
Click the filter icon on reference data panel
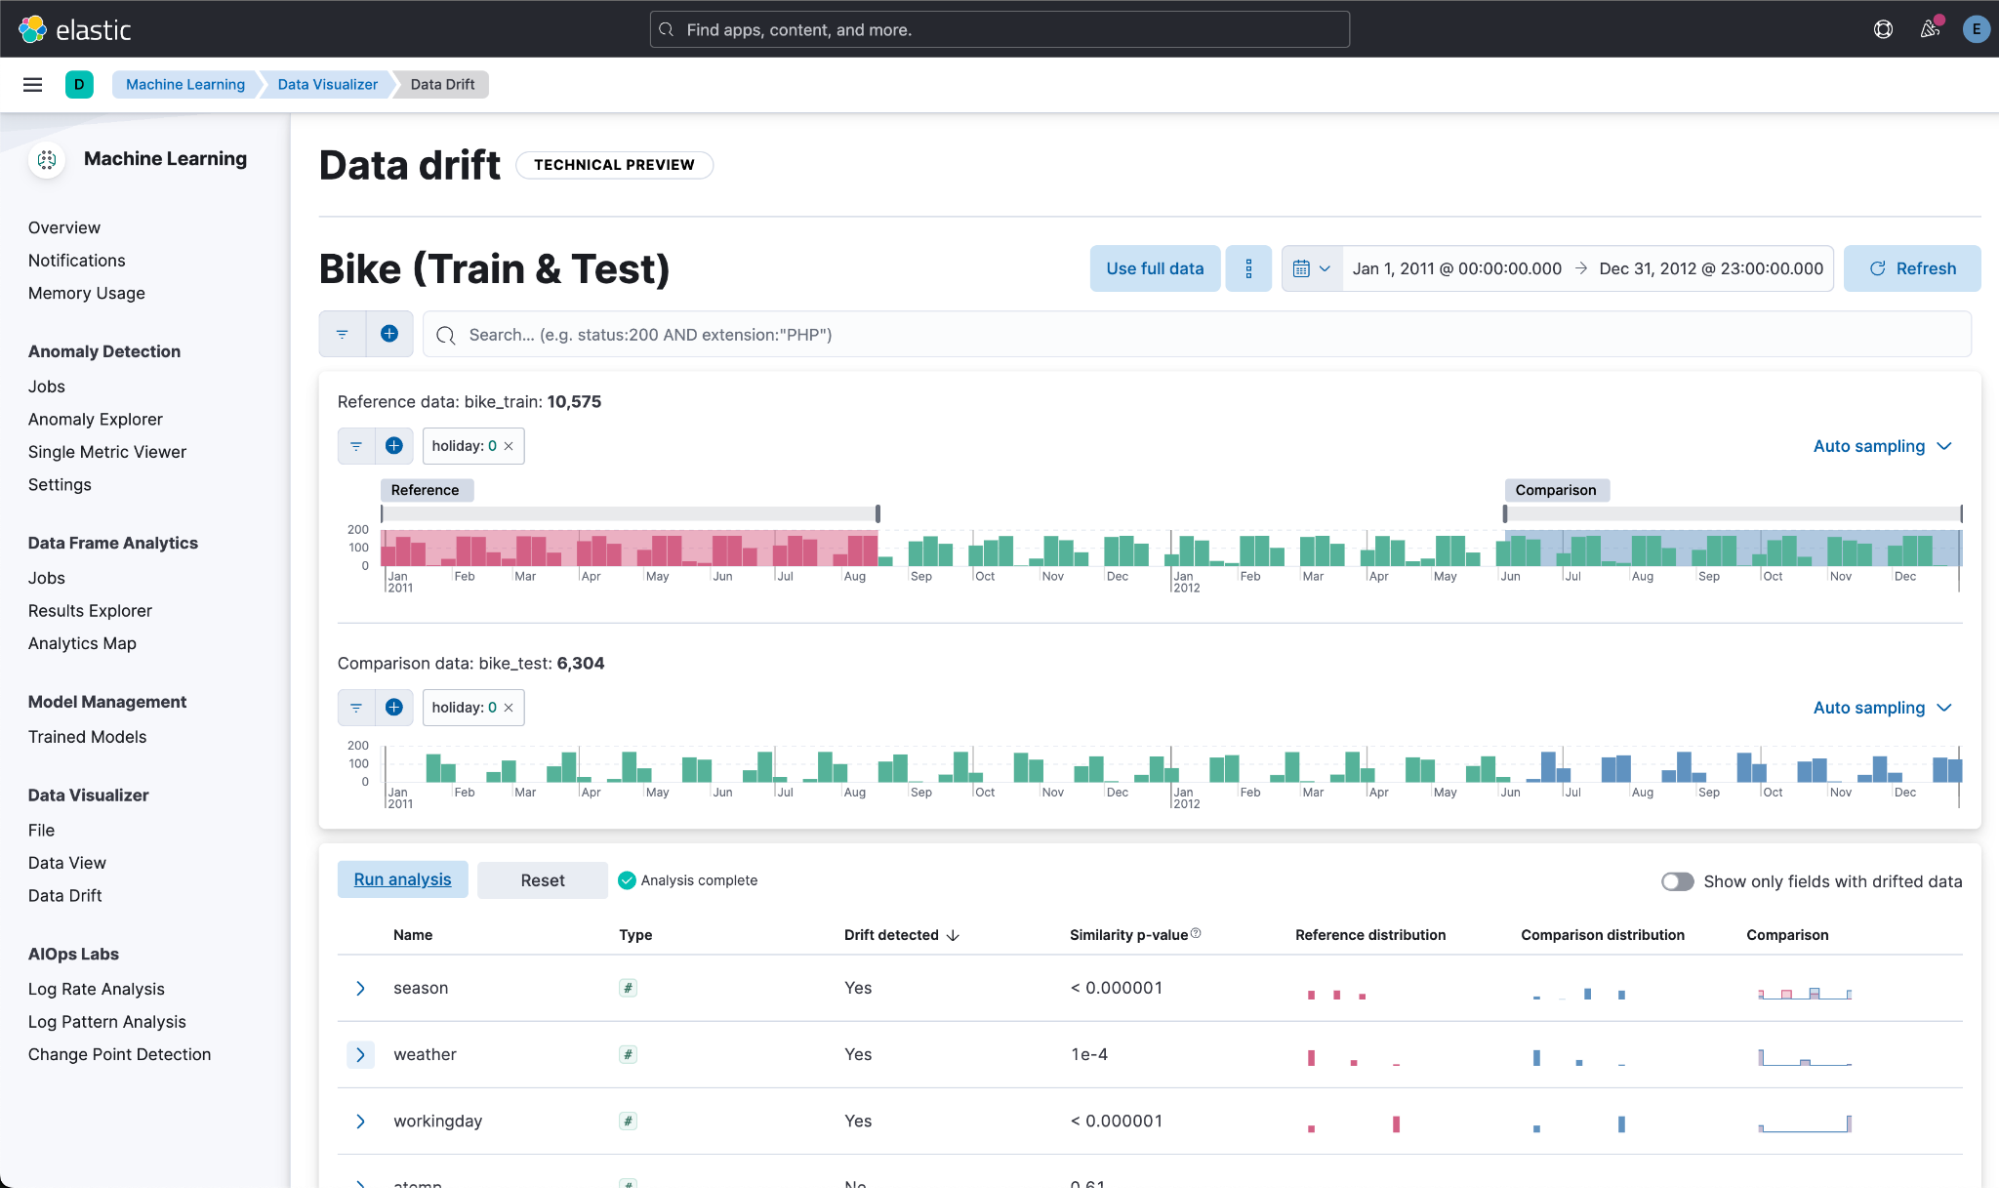(356, 445)
